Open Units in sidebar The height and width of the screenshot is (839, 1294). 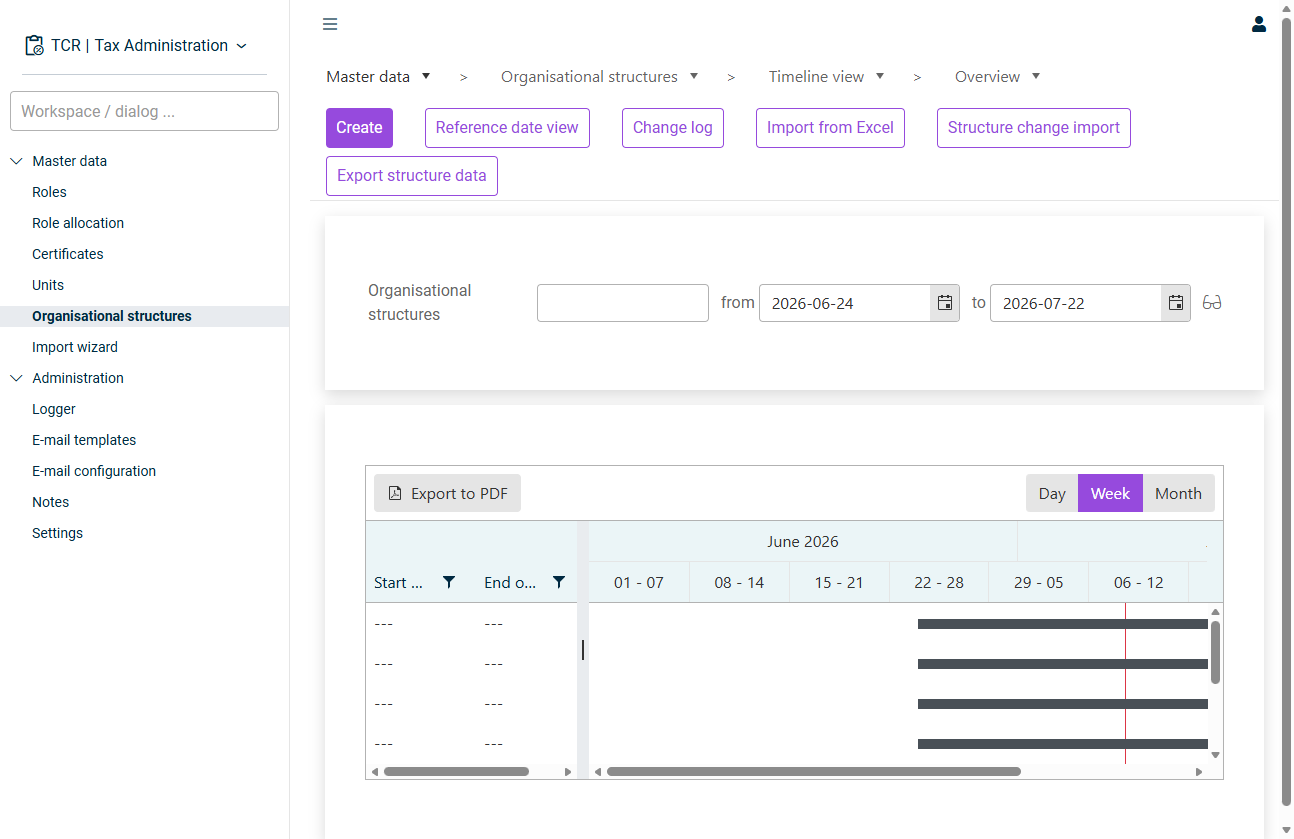pos(48,285)
